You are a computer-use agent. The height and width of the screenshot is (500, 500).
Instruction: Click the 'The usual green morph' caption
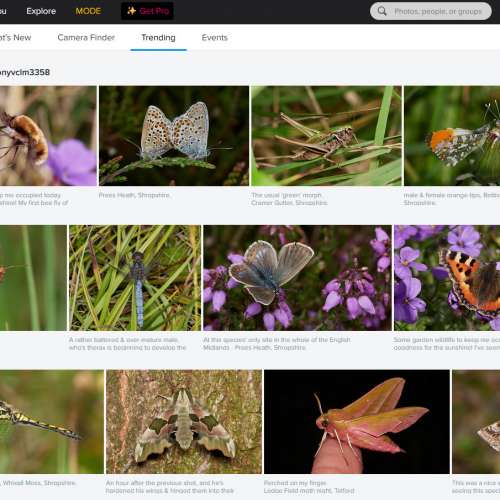289,199
